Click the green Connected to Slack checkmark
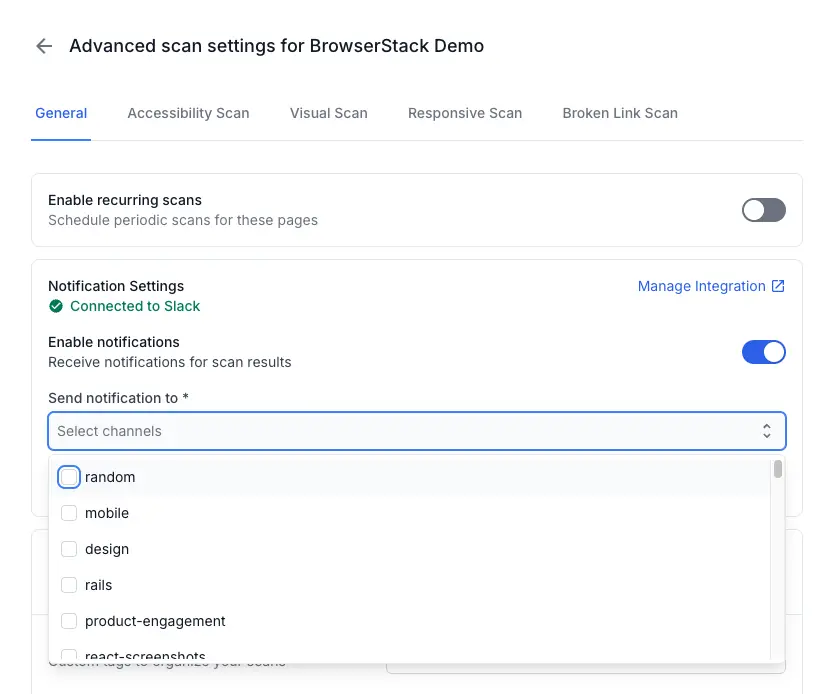The height and width of the screenshot is (694, 833). (56, 307)
